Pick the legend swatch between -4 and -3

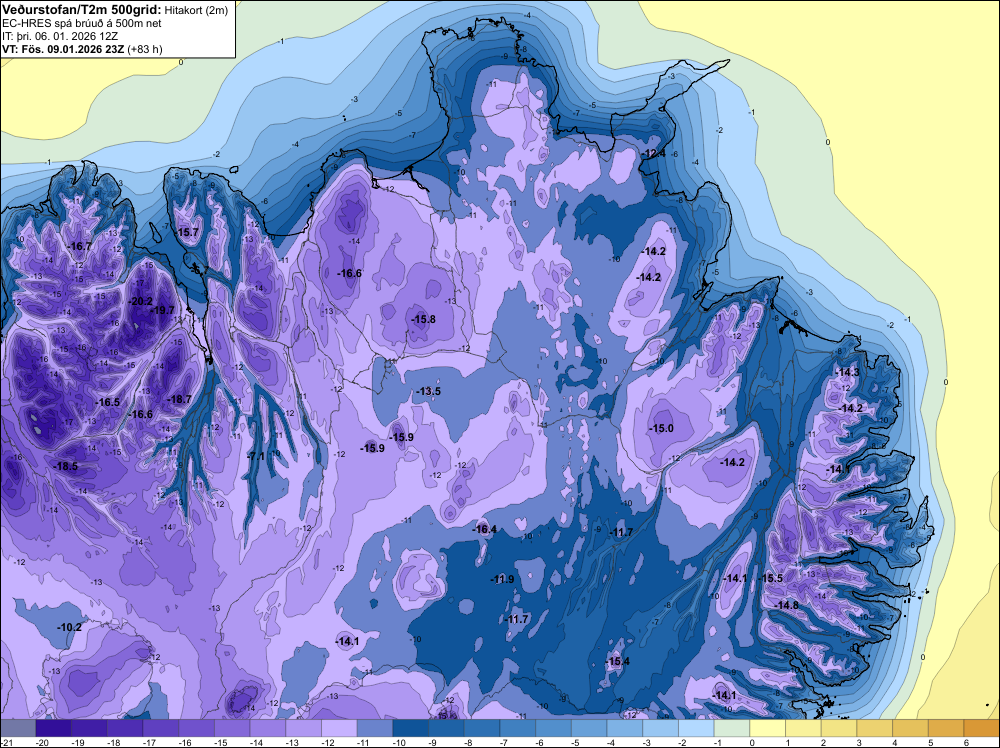point(625,728)
